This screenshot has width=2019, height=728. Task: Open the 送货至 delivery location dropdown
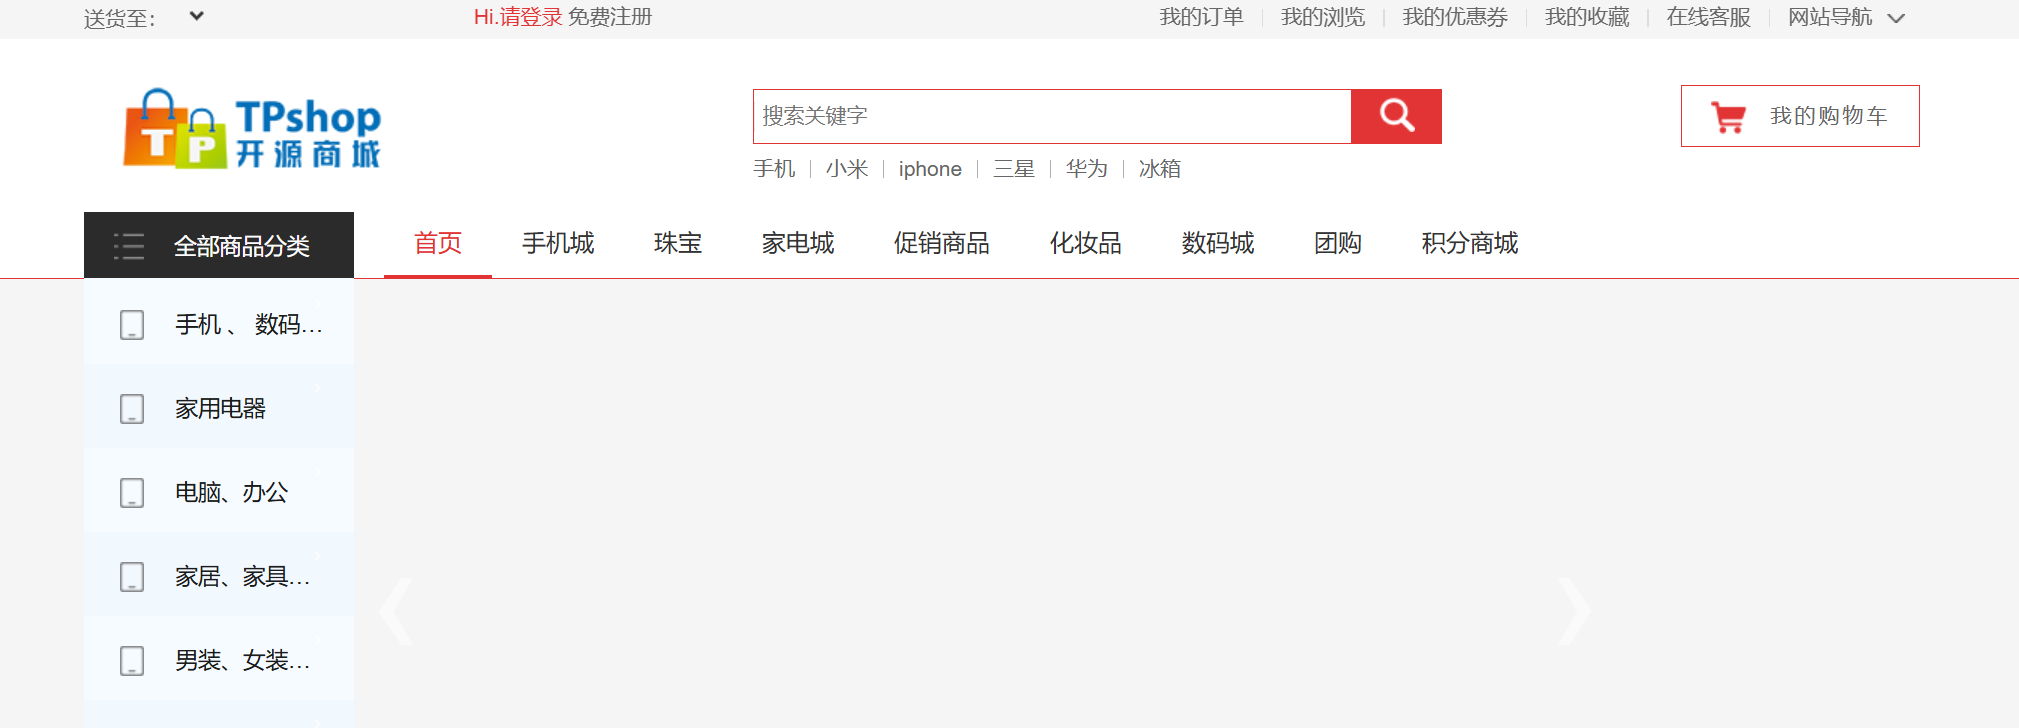click(196, 16)
